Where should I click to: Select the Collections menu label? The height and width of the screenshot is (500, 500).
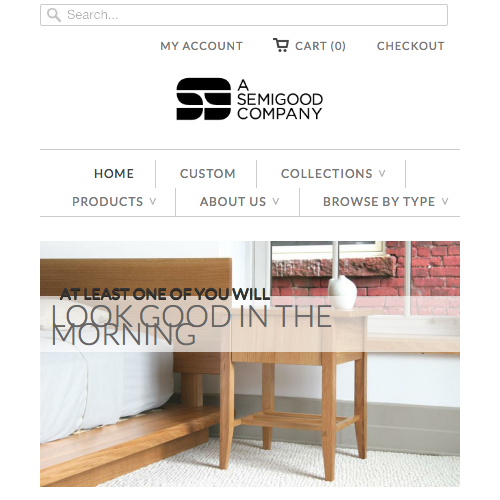coord(327,174)
